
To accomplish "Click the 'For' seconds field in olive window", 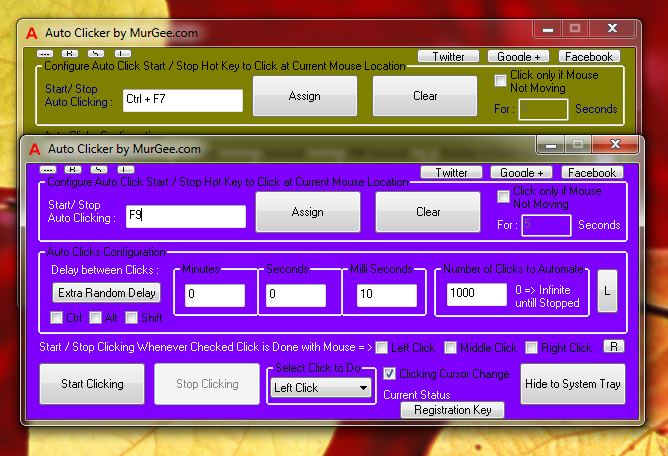I will tap(543, 110).
